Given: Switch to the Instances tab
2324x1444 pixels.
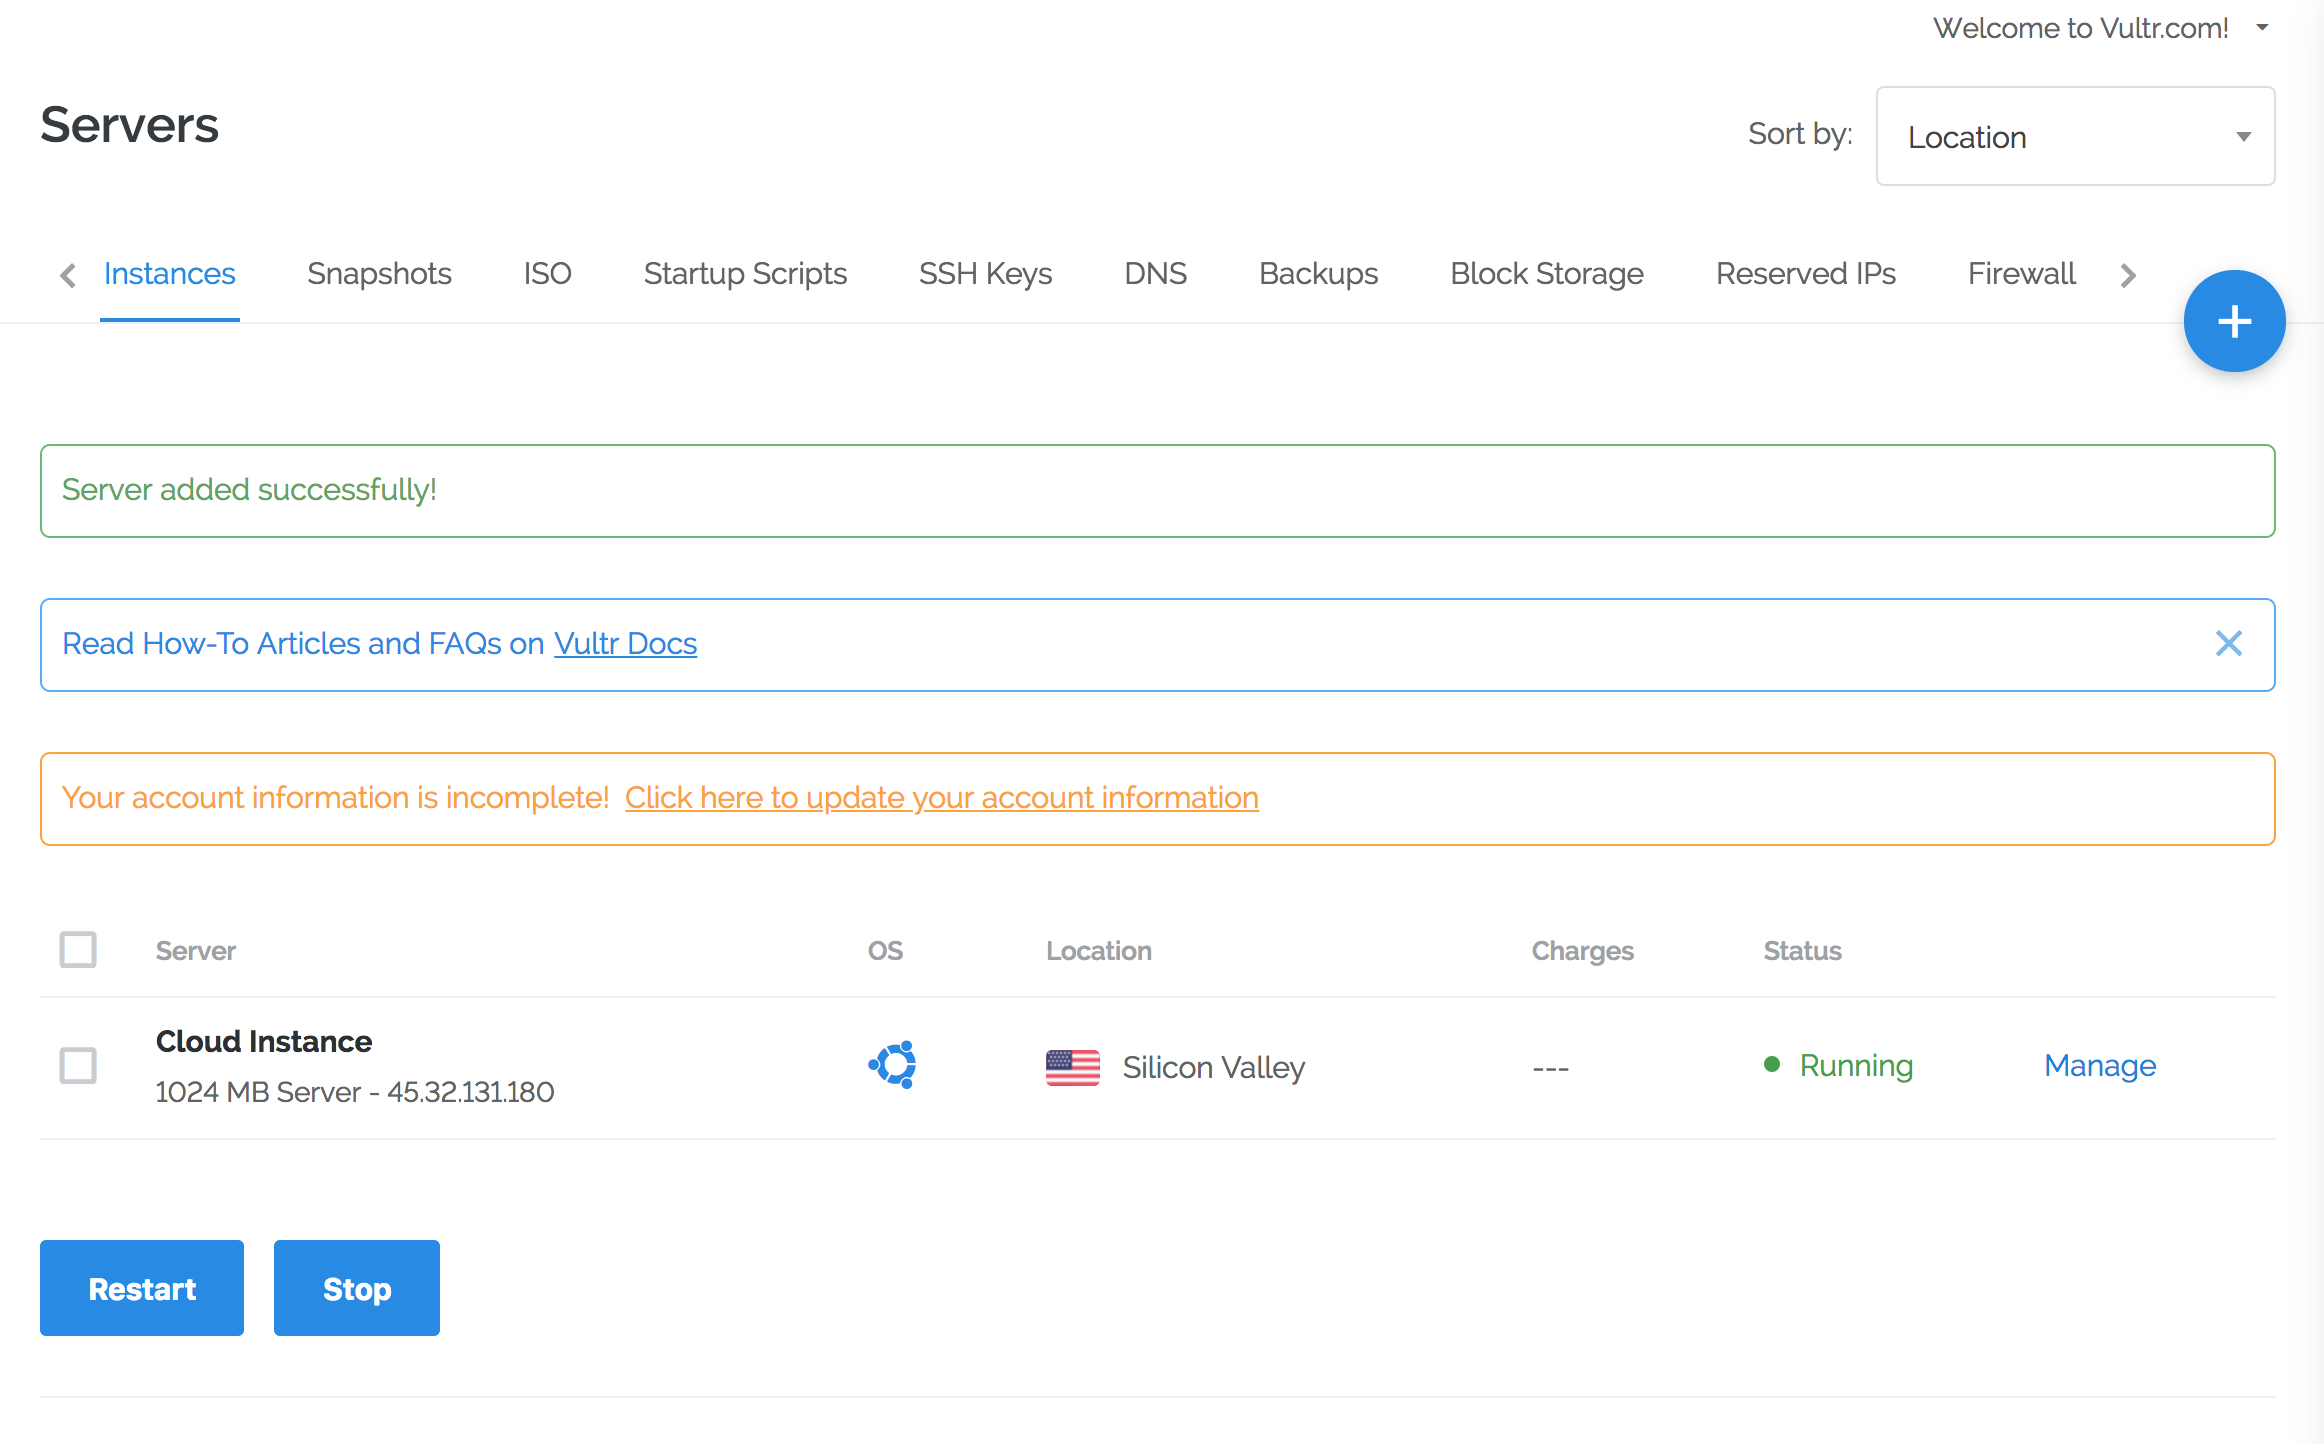Looking at the screenshot, I should 169,274.
